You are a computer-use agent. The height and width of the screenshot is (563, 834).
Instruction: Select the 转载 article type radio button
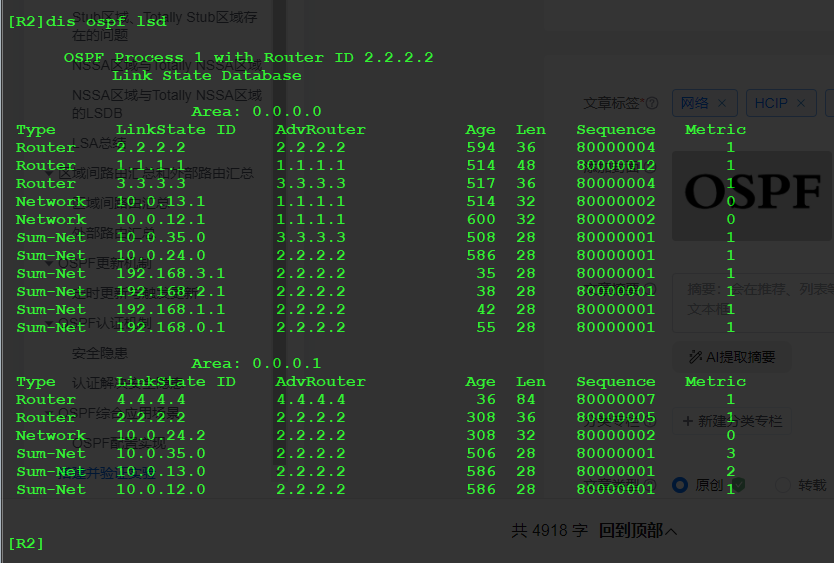783,485
